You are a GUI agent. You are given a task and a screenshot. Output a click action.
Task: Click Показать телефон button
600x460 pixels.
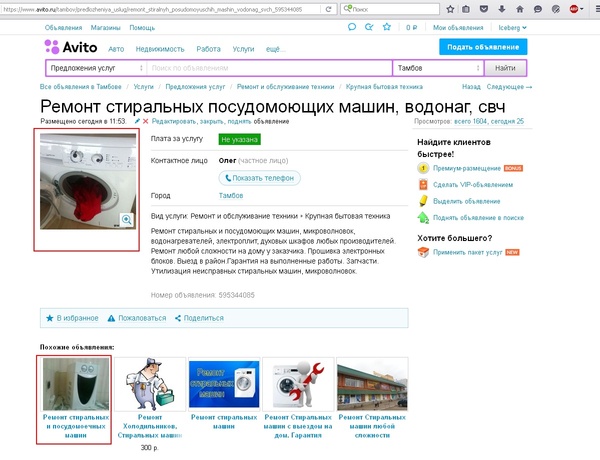pos(259,178)
